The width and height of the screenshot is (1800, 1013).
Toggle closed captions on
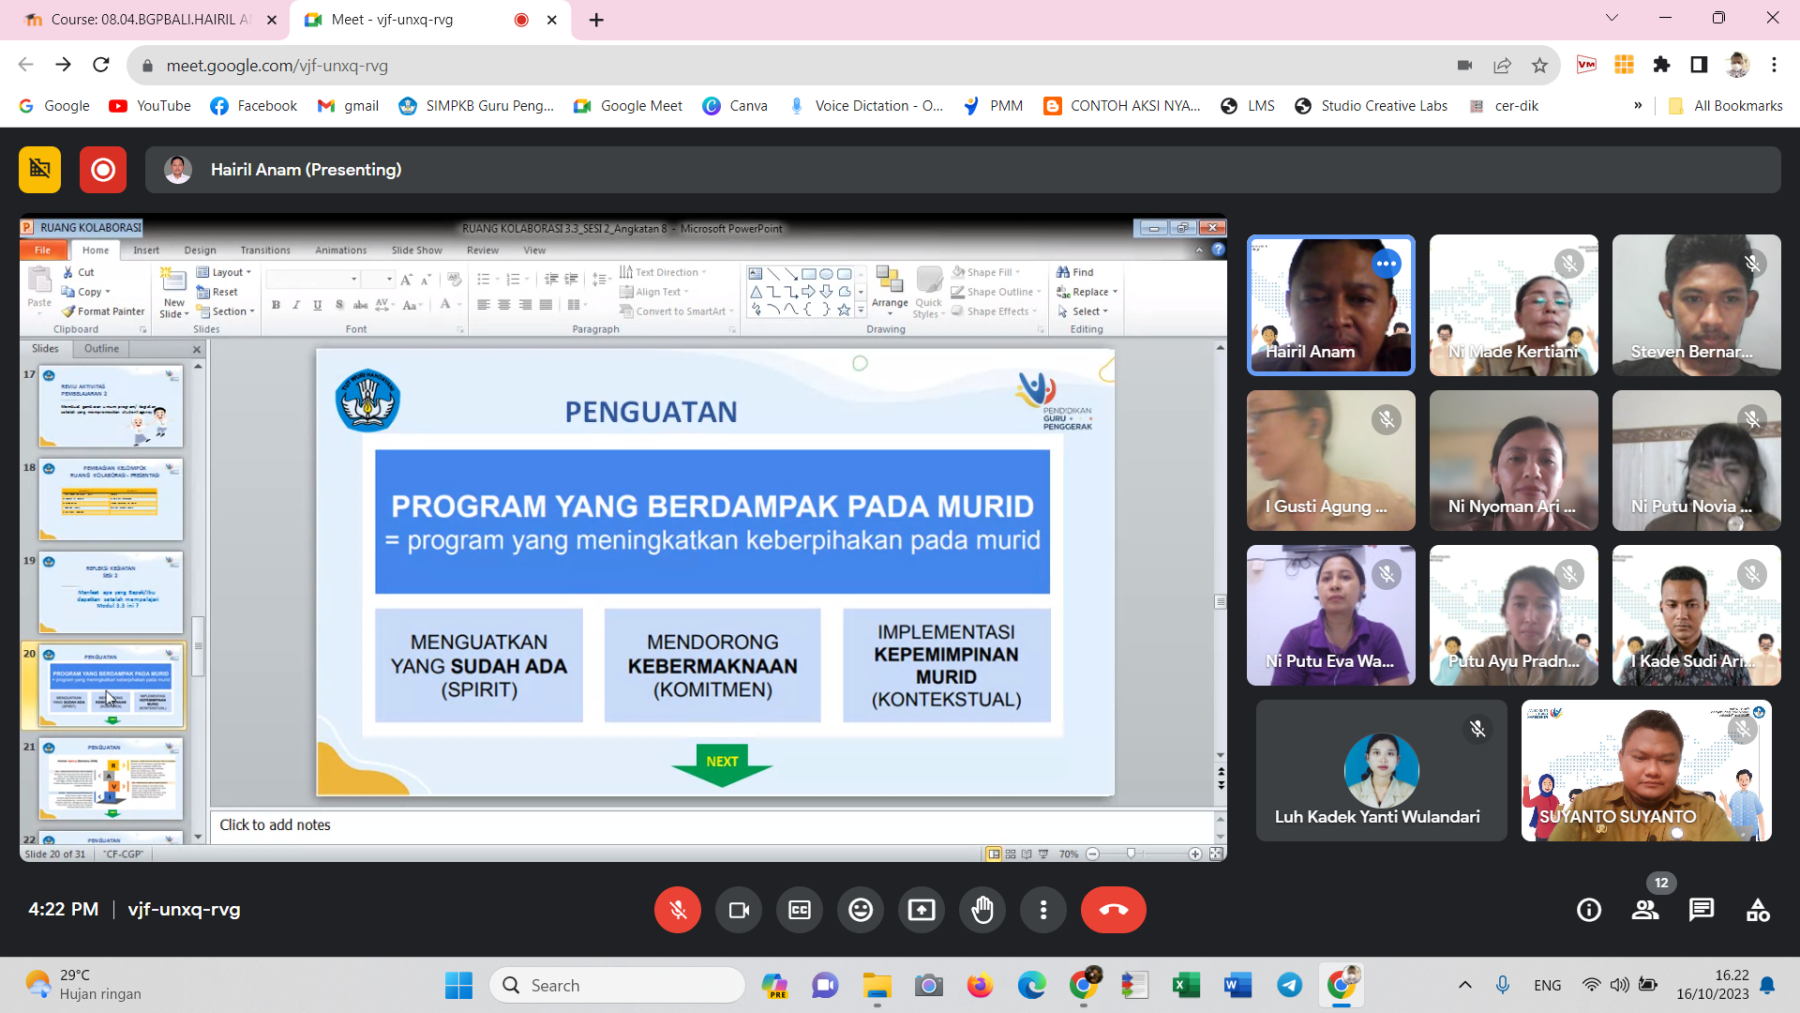pyautogui.click(x=800, y=909)
